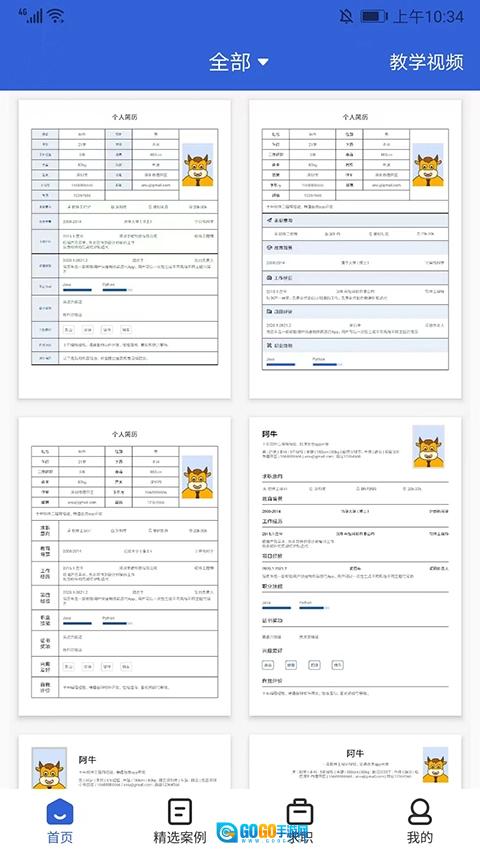Select the first table-style 个人简历 template
Viewport: 480px width, 853px height.
point(125,249)
